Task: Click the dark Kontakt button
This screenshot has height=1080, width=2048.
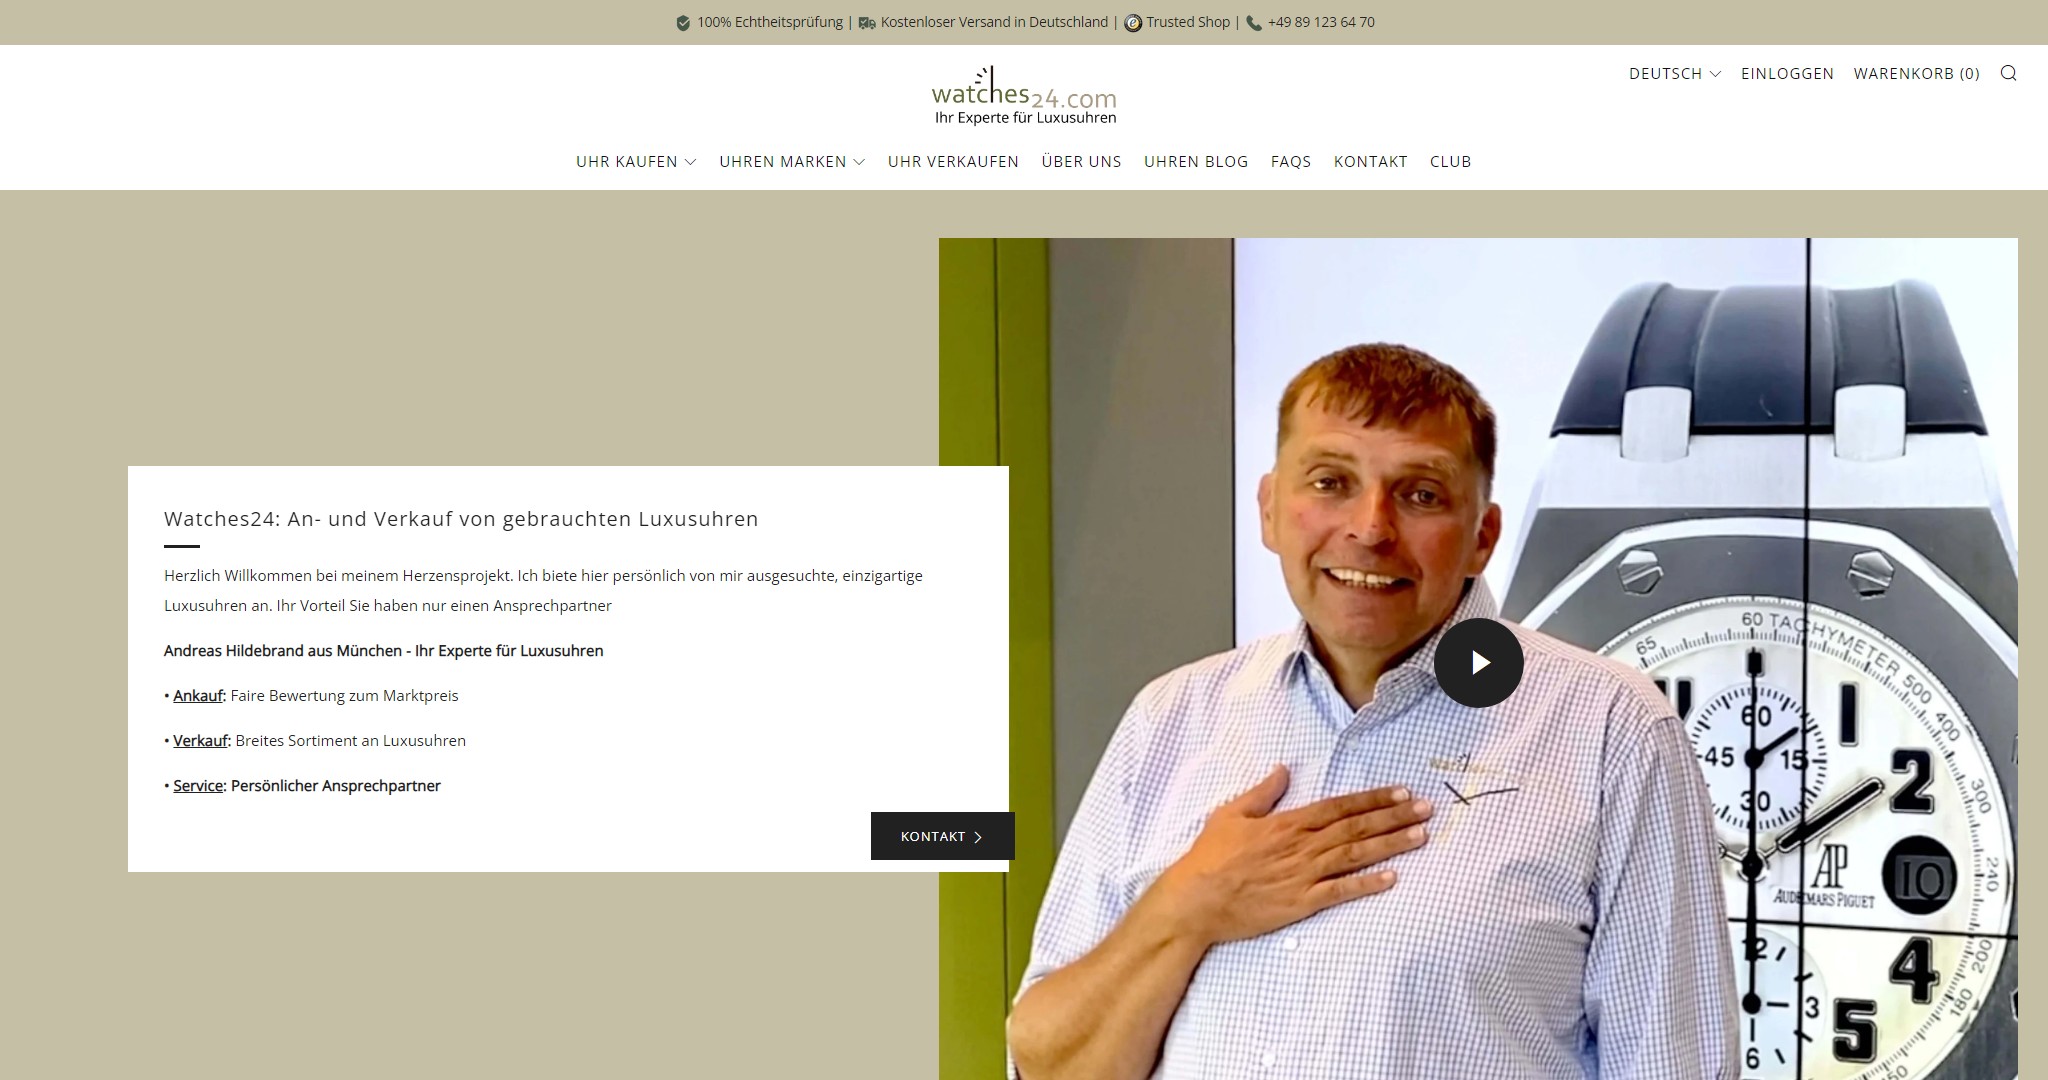Action: click(942, 836)
